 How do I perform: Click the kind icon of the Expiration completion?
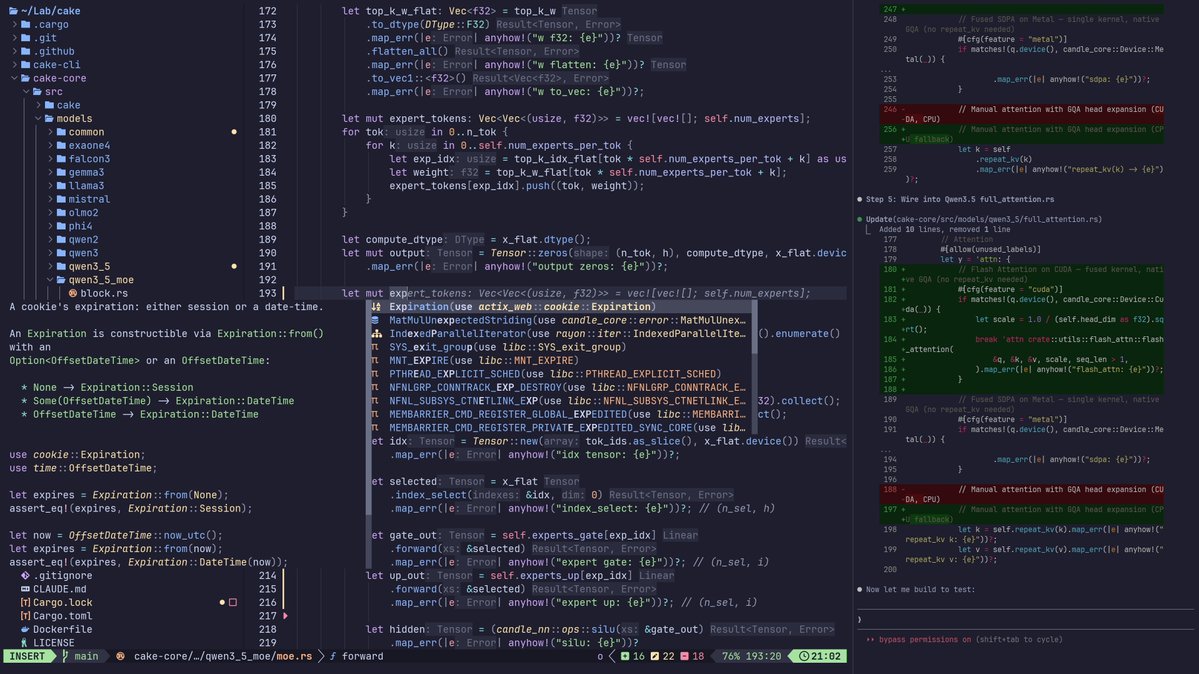375,307
